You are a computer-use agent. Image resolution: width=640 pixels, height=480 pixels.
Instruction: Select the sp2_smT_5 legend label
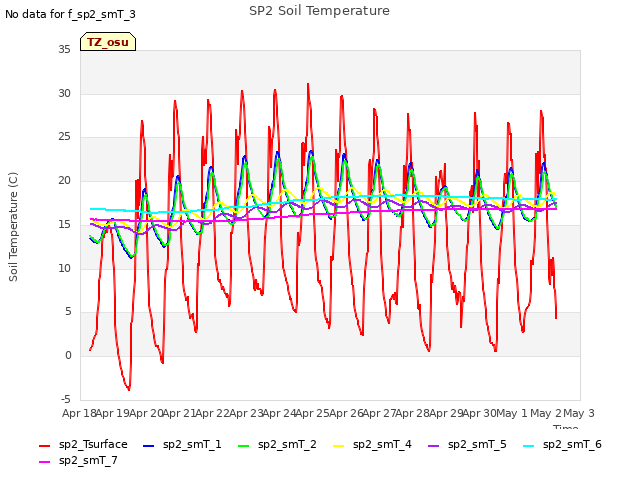(x=477, y=444)
